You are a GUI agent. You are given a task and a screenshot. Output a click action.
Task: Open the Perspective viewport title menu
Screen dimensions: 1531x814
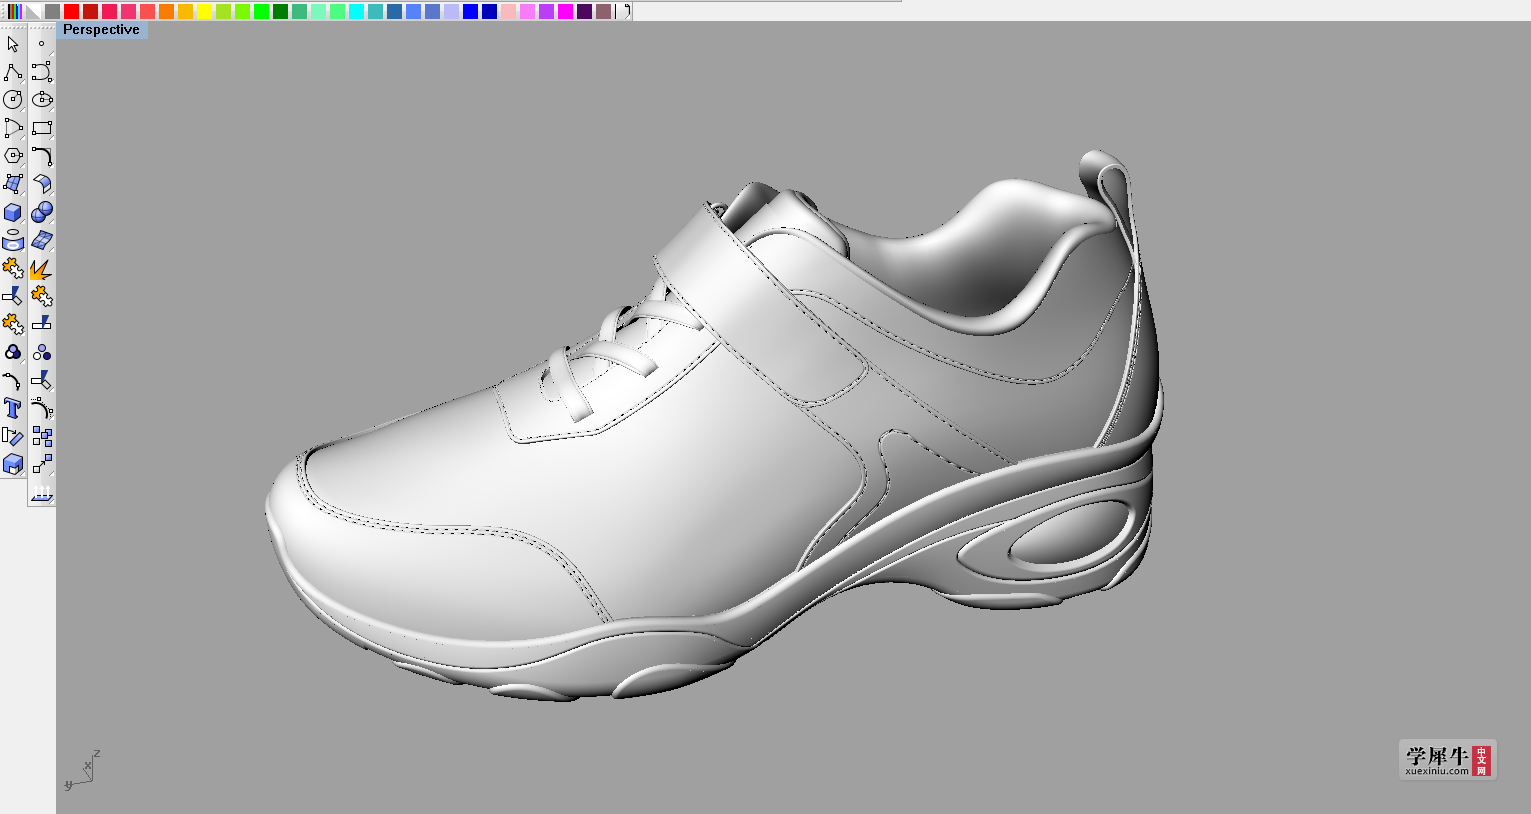coord(101,30)
